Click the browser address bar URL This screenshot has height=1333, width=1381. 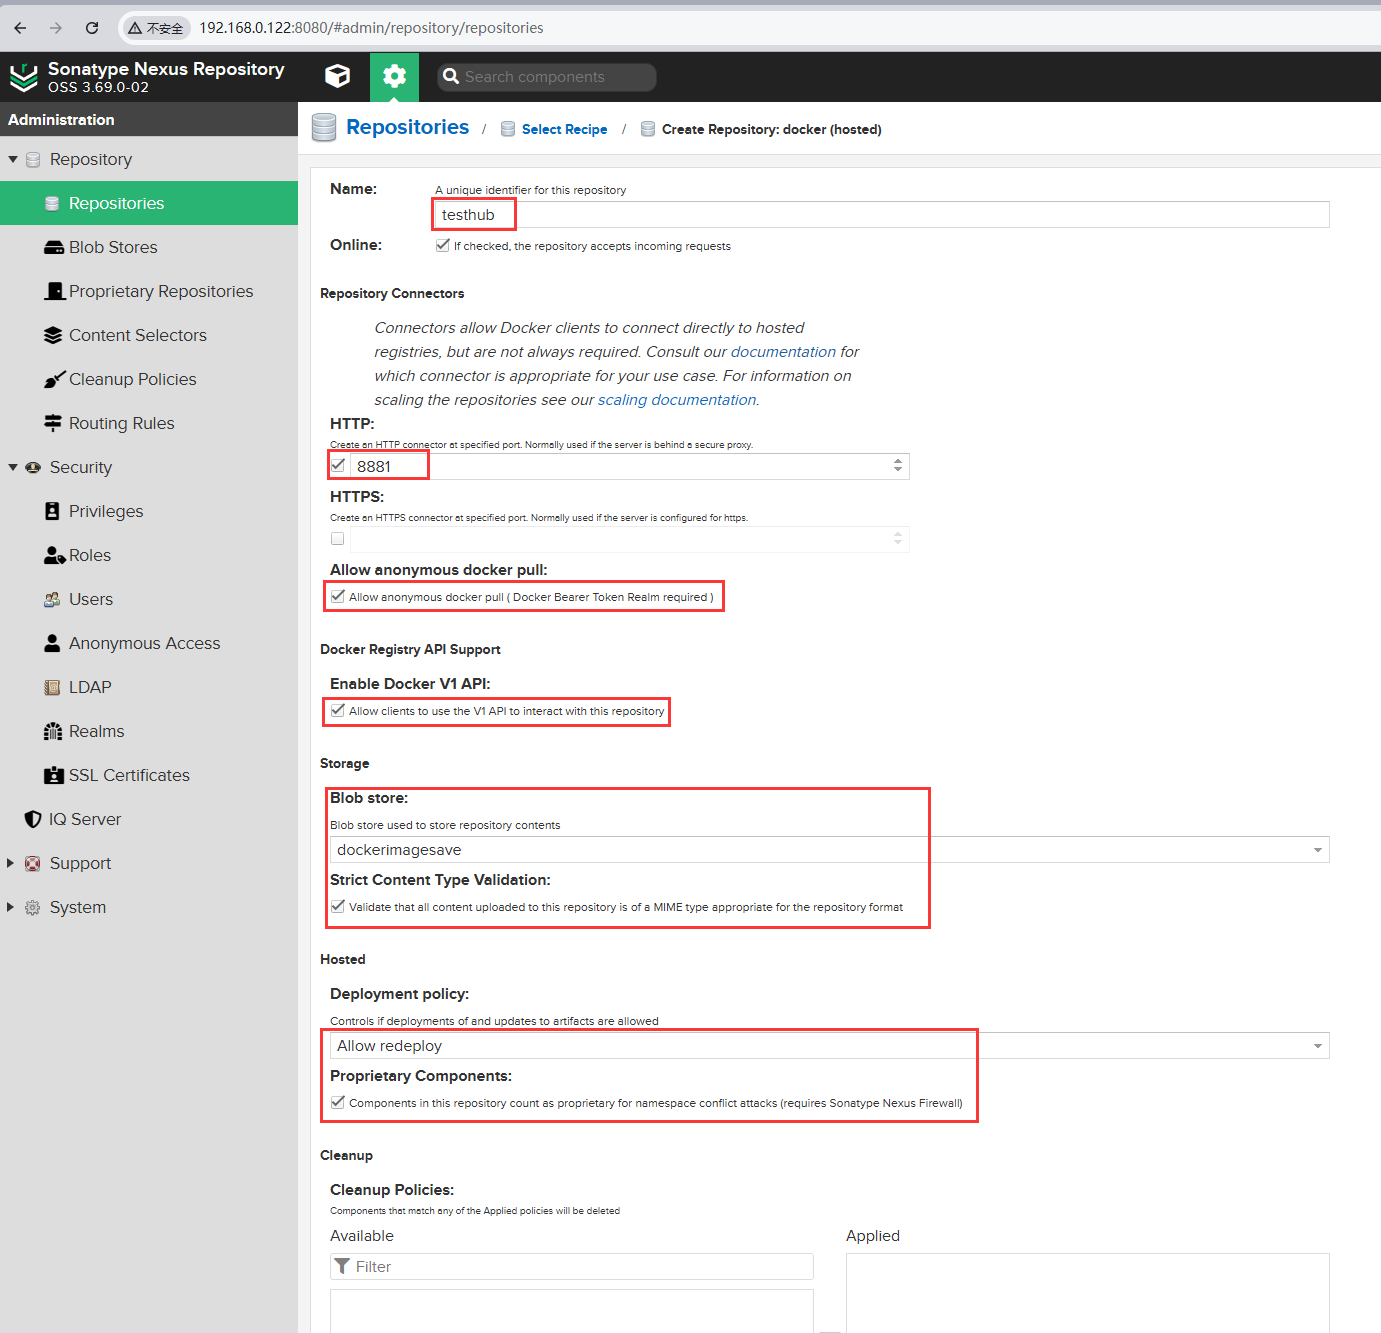(x=371, y=28)
